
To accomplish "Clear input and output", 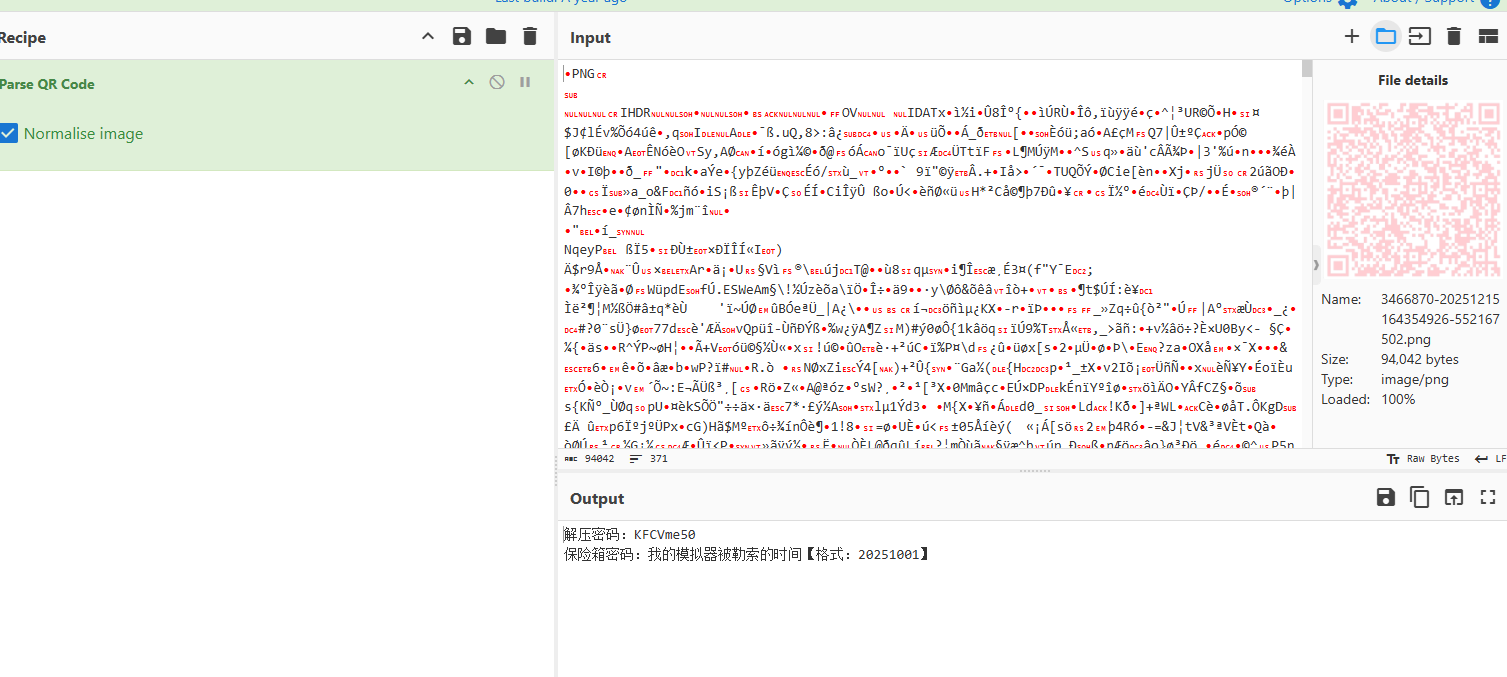I will (x=1454, y=37).
